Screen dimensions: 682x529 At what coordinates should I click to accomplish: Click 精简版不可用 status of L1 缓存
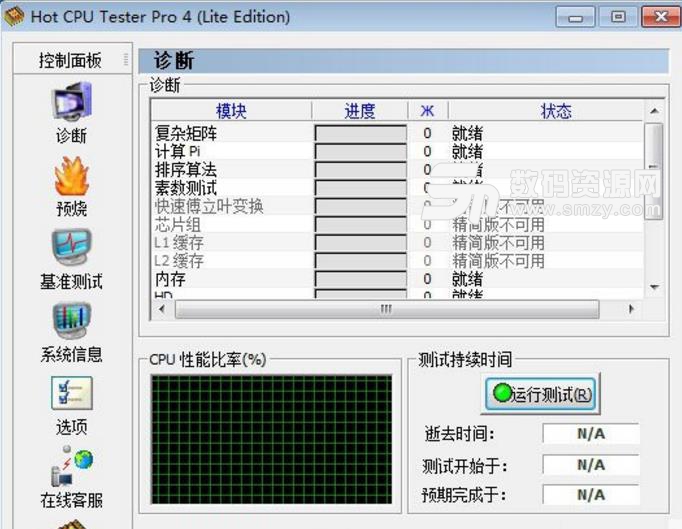(x=498, y=243)
